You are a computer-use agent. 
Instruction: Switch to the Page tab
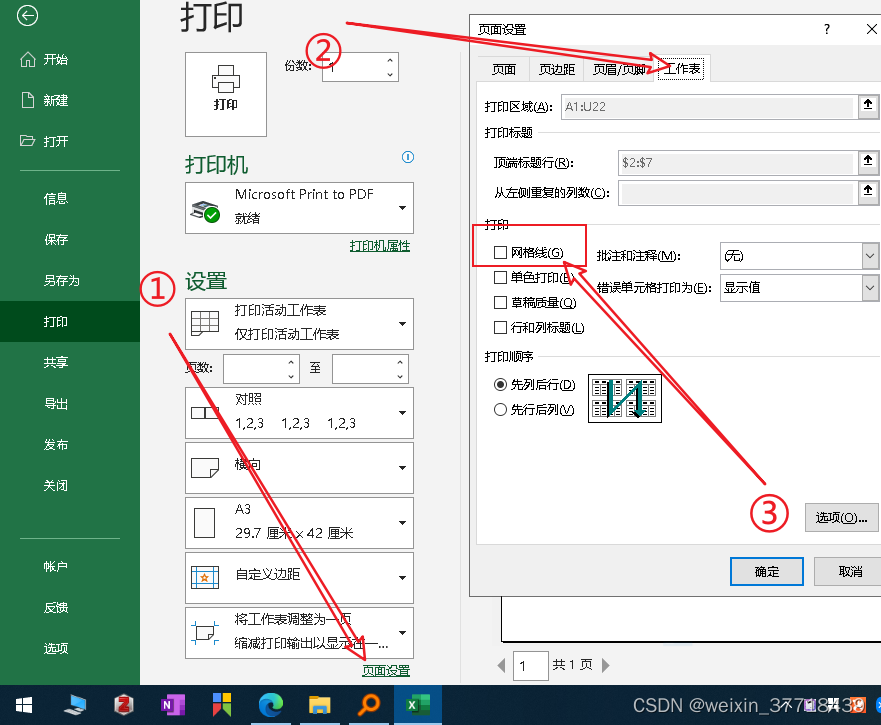pyautogui.click(x=503, y=69)
